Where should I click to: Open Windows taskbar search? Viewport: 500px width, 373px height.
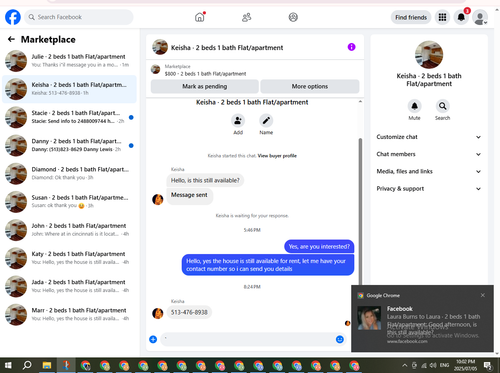(x=27, y=365)
